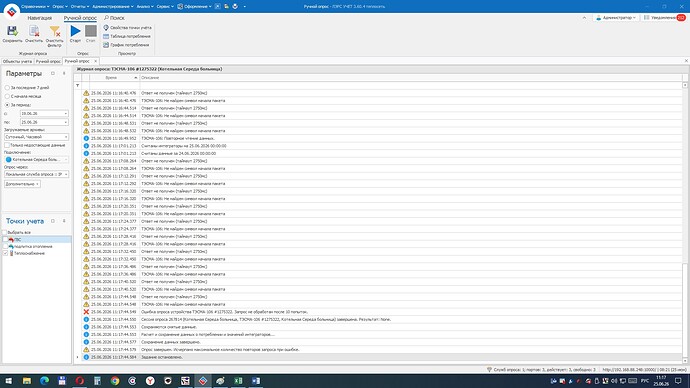
Task: Click the info icon of Задание остановлено row
Action: tap(86, 357)
